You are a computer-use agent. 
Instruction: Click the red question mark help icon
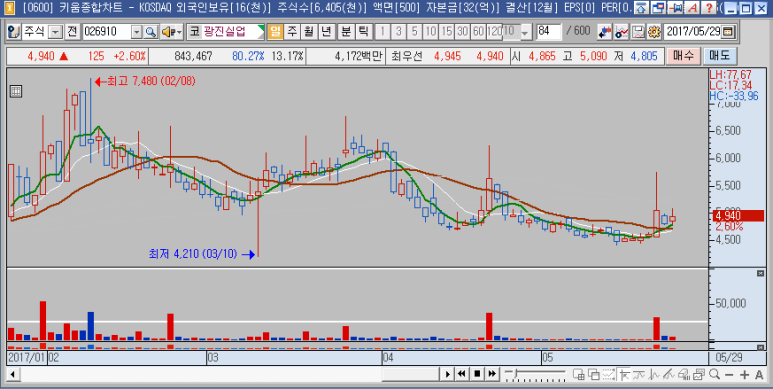click(708, 7)
